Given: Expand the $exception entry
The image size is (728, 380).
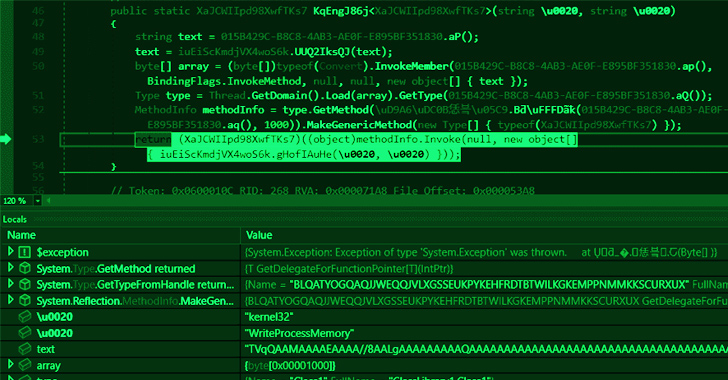Looking at the screenshot, I should click(10, 252).
